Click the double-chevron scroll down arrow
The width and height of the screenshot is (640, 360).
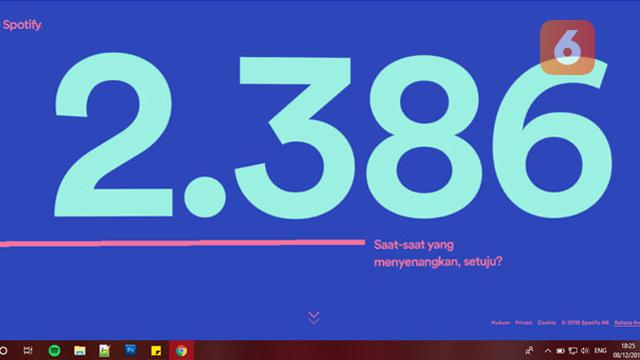tap(313, 318)
